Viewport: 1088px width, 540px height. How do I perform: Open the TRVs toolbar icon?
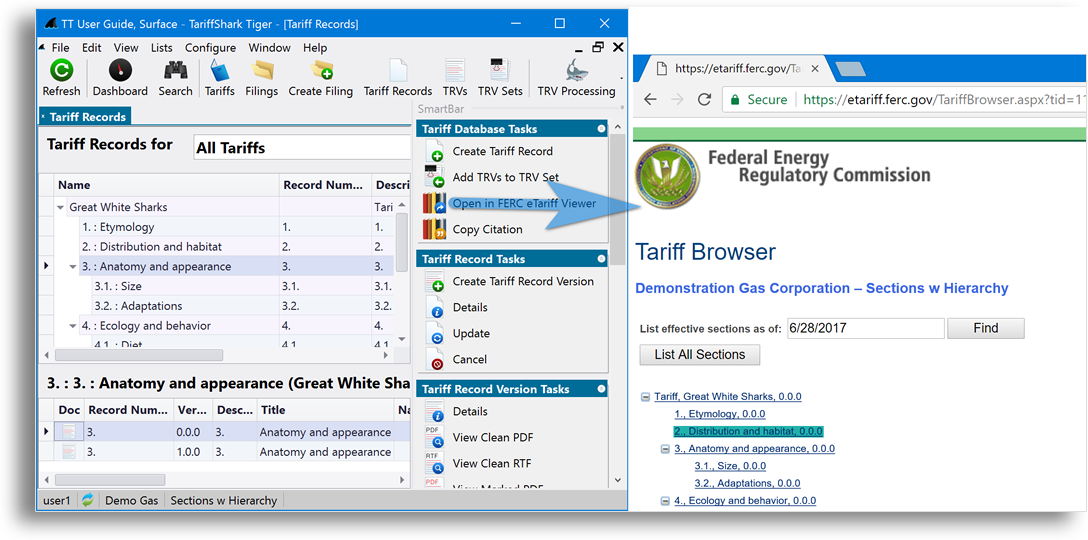point(455,71)
